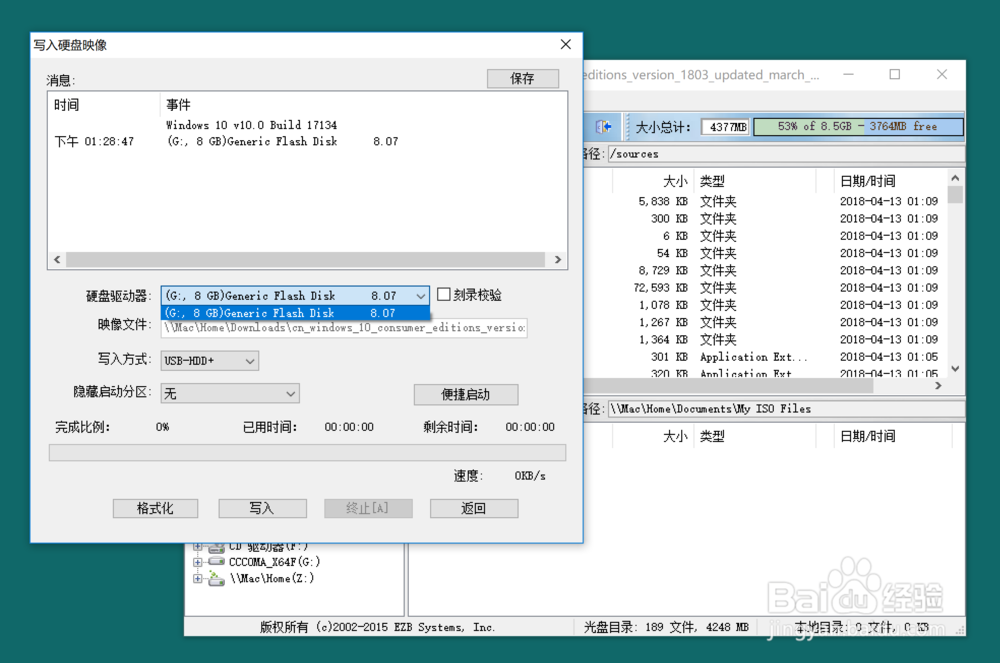Image resolution: width=1000 pixels, height=663 pixels.
Task: Click the 版权所有 EZB Systems status text
Action: [378, 627]
